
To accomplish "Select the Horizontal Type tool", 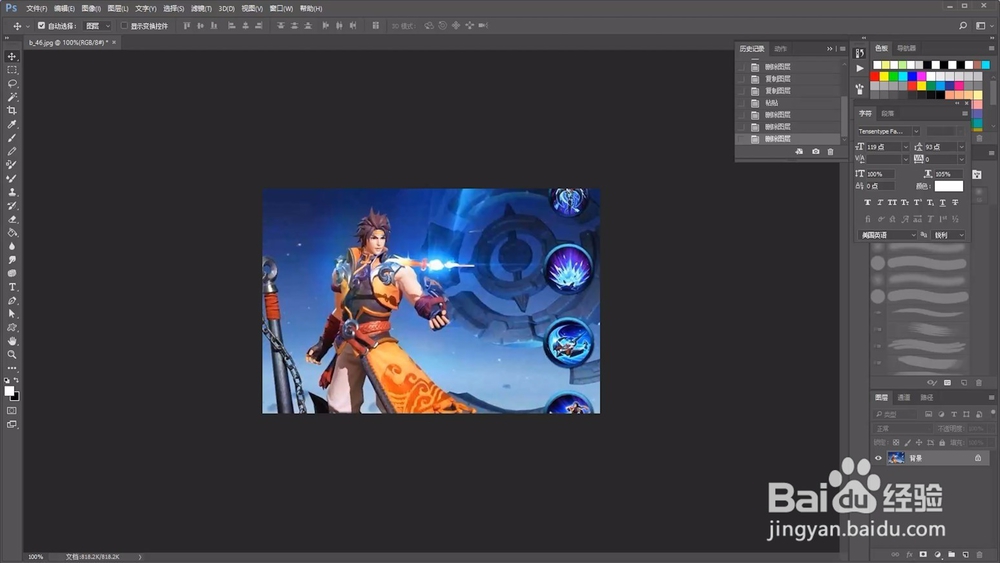I will click(11, 287).
